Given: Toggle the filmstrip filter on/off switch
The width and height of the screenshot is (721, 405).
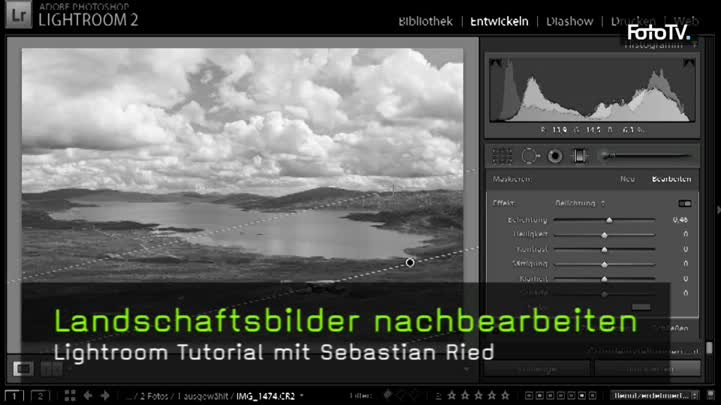Looking at the screenshot, I should coord(711,395).
